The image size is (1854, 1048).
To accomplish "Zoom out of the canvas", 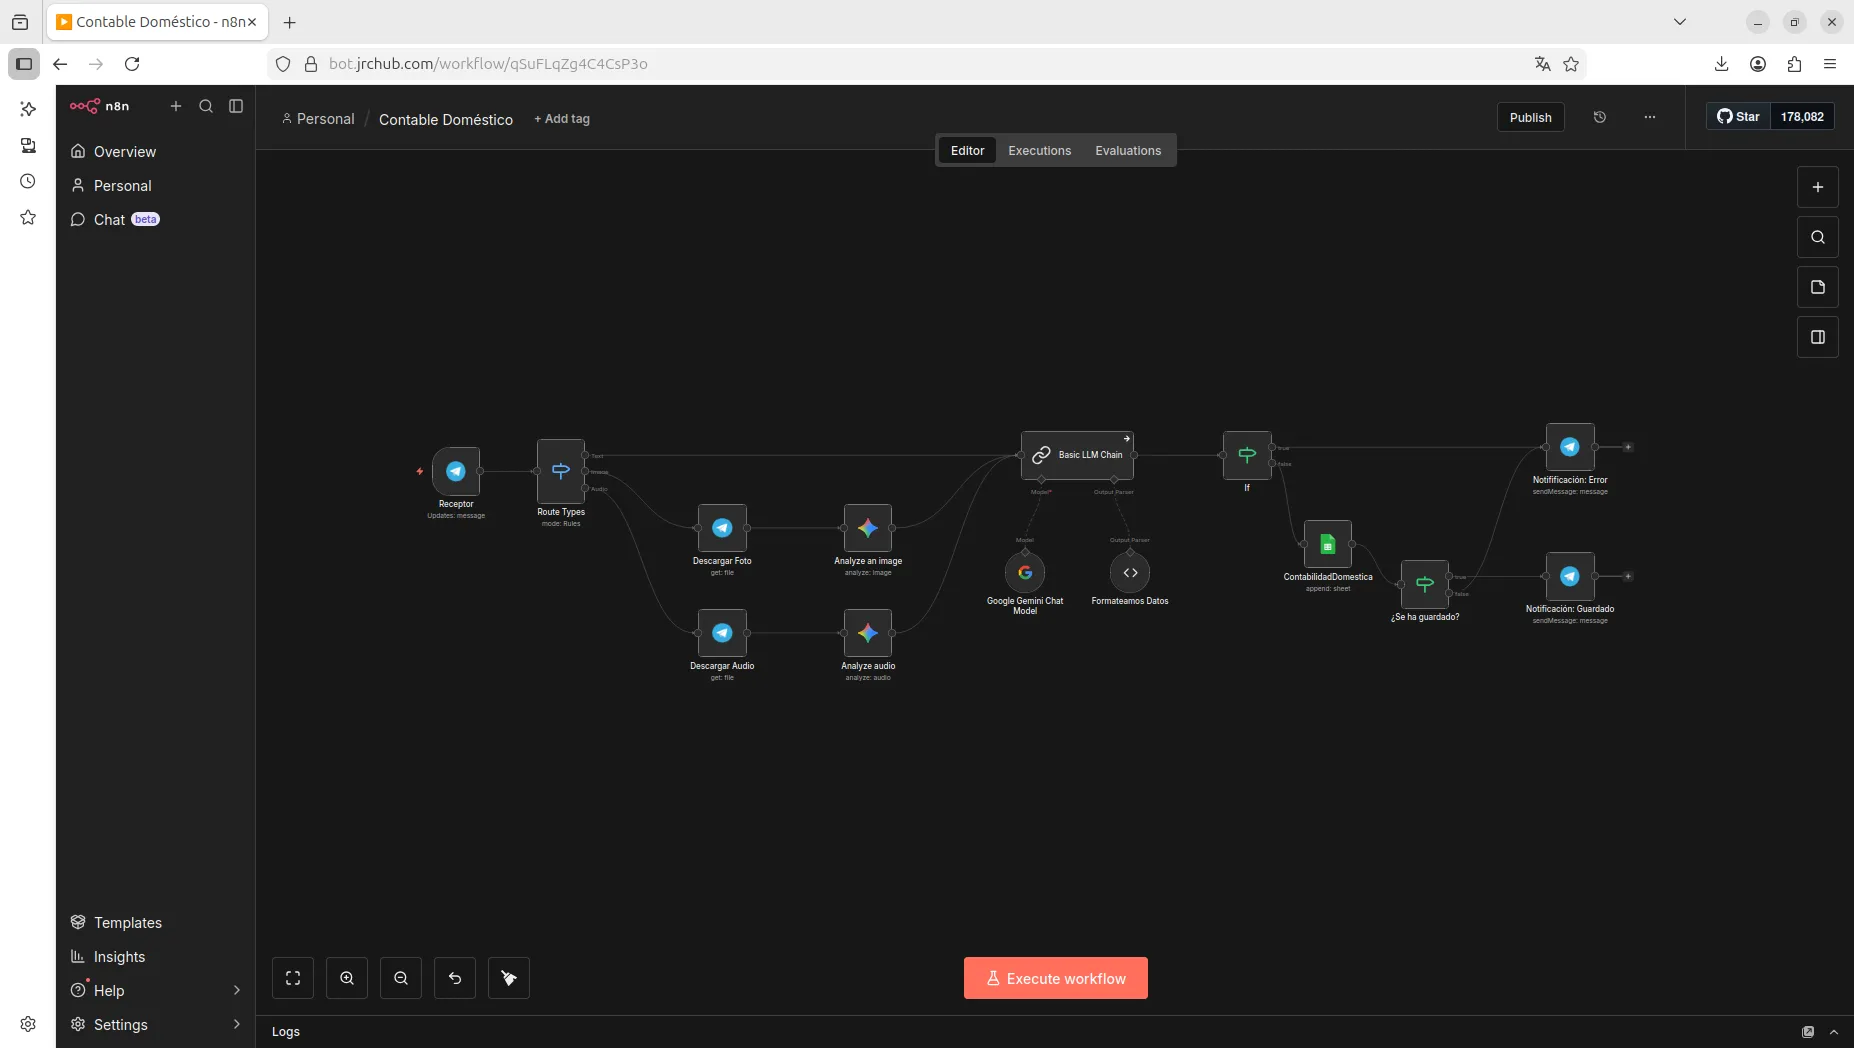I will tap(401, 978).
